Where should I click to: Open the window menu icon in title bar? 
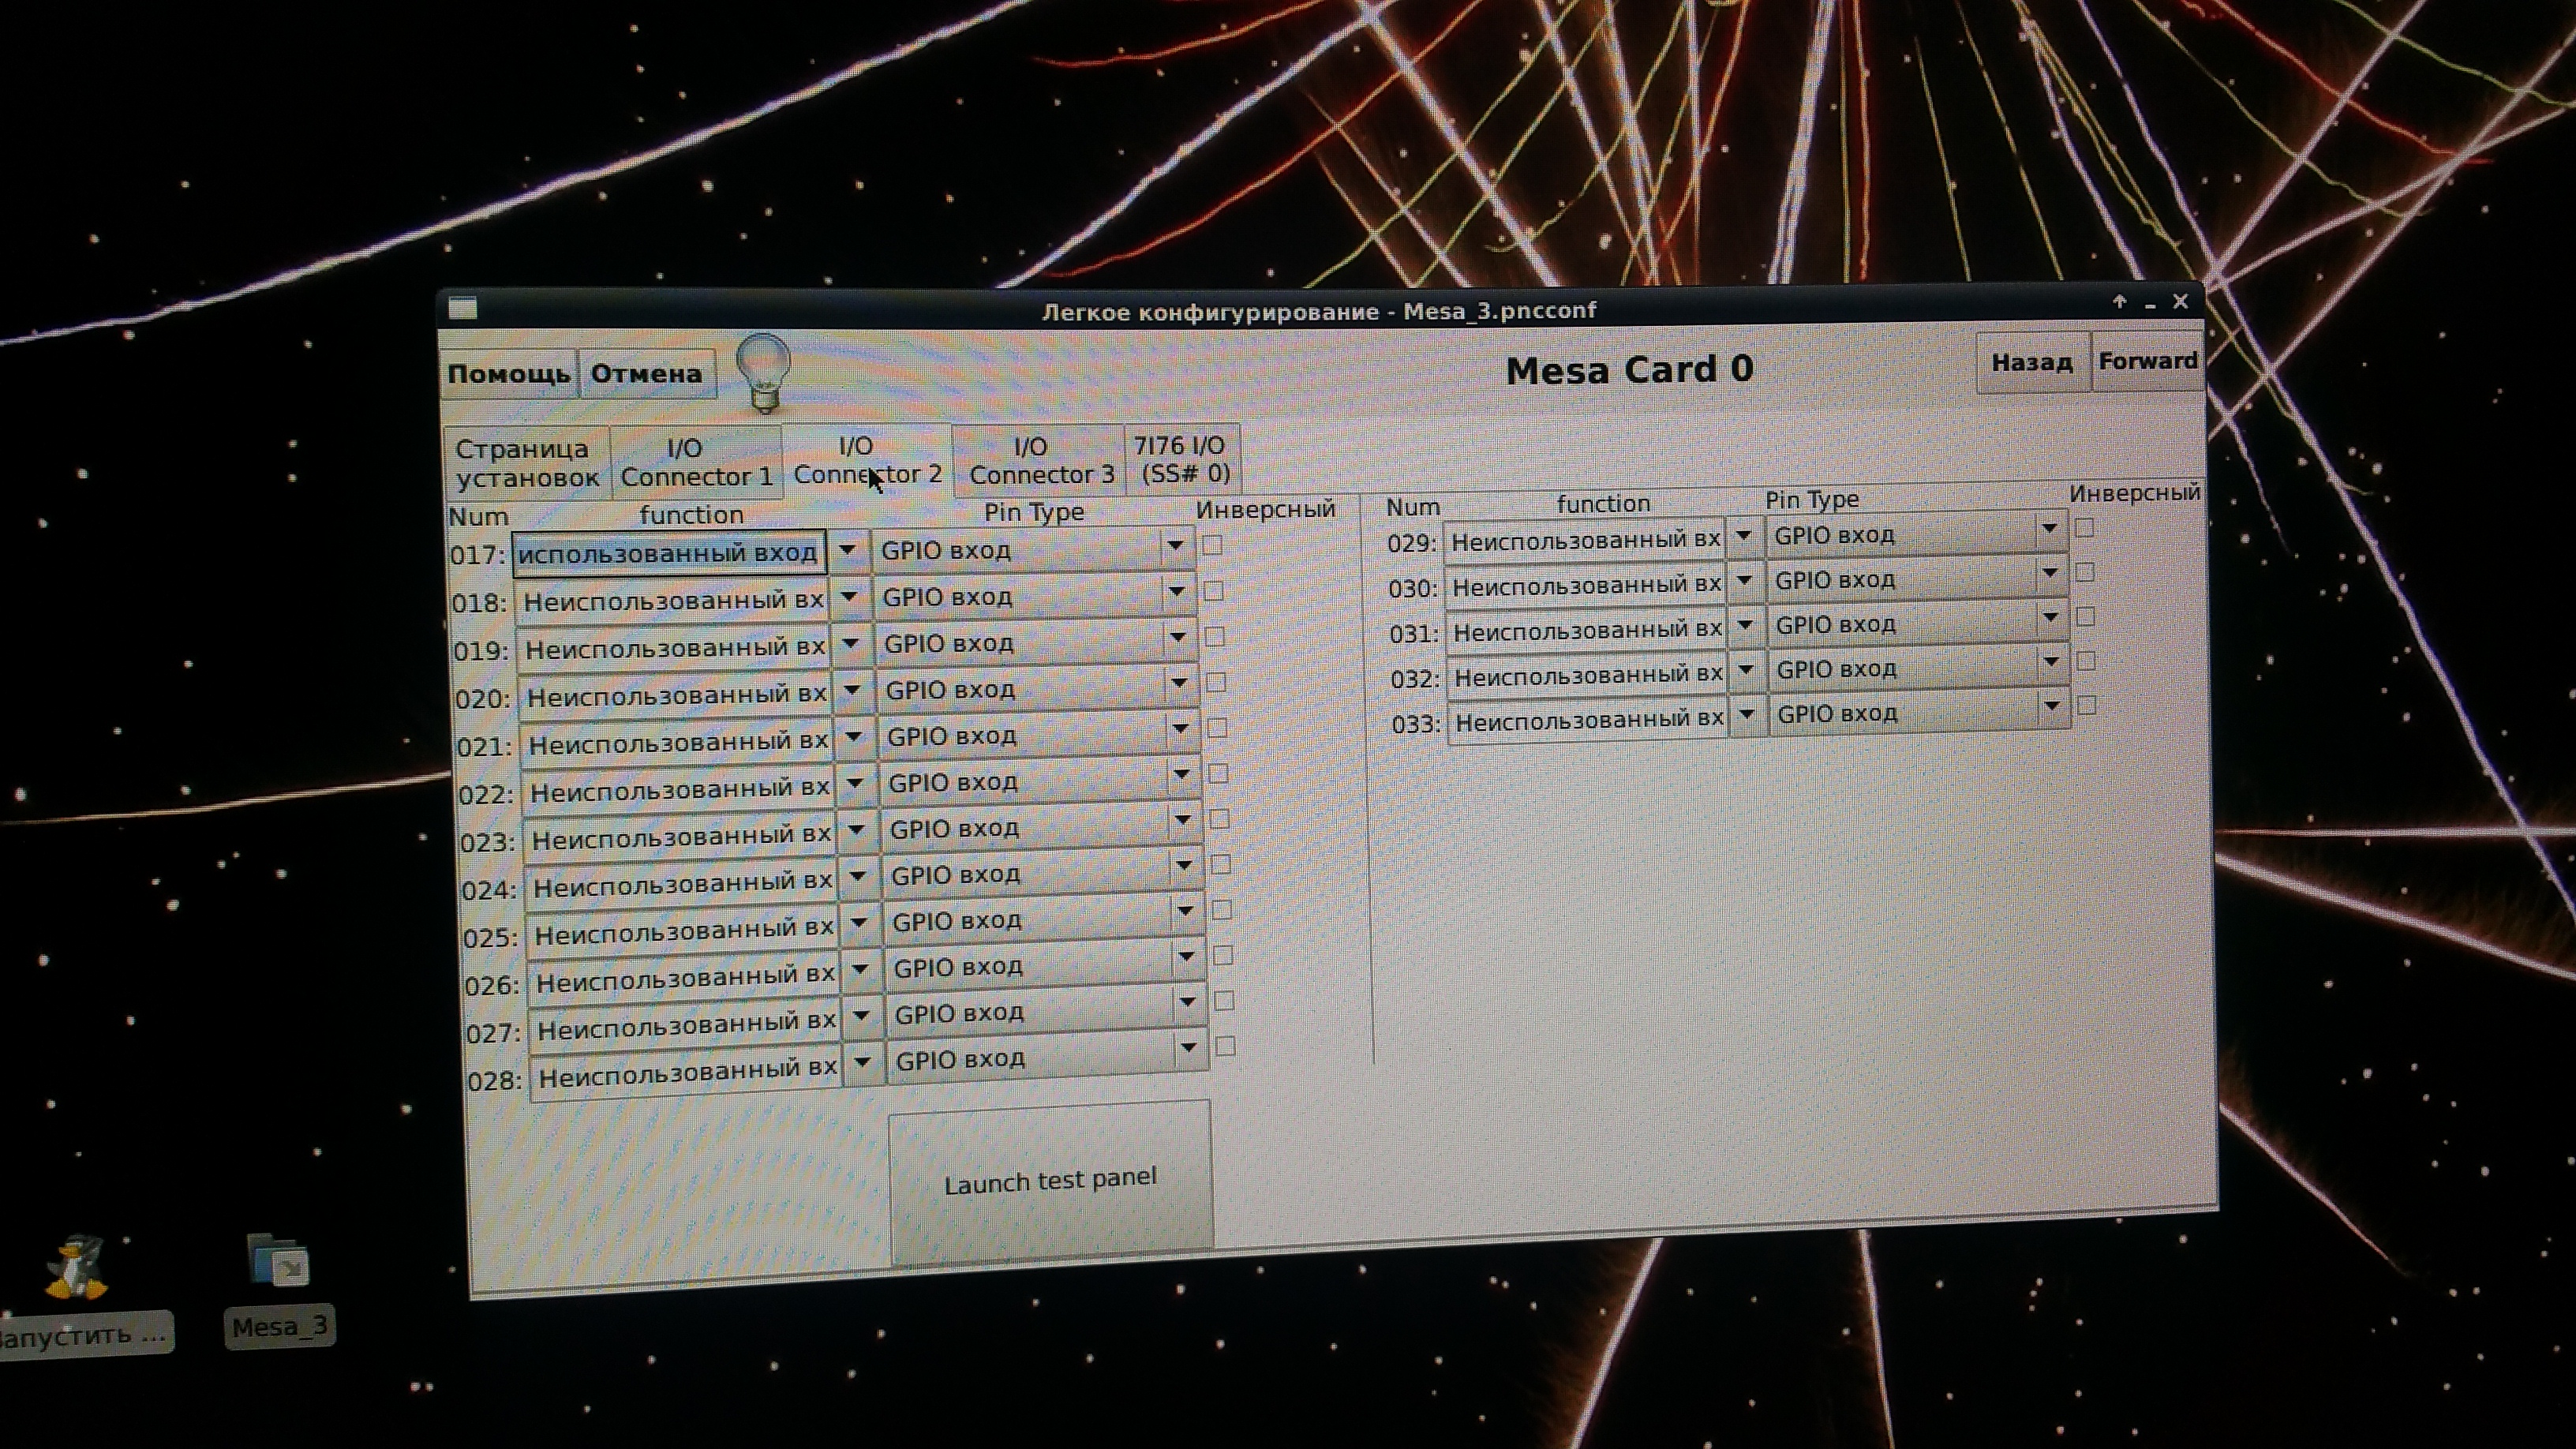(x=462, y=309)
